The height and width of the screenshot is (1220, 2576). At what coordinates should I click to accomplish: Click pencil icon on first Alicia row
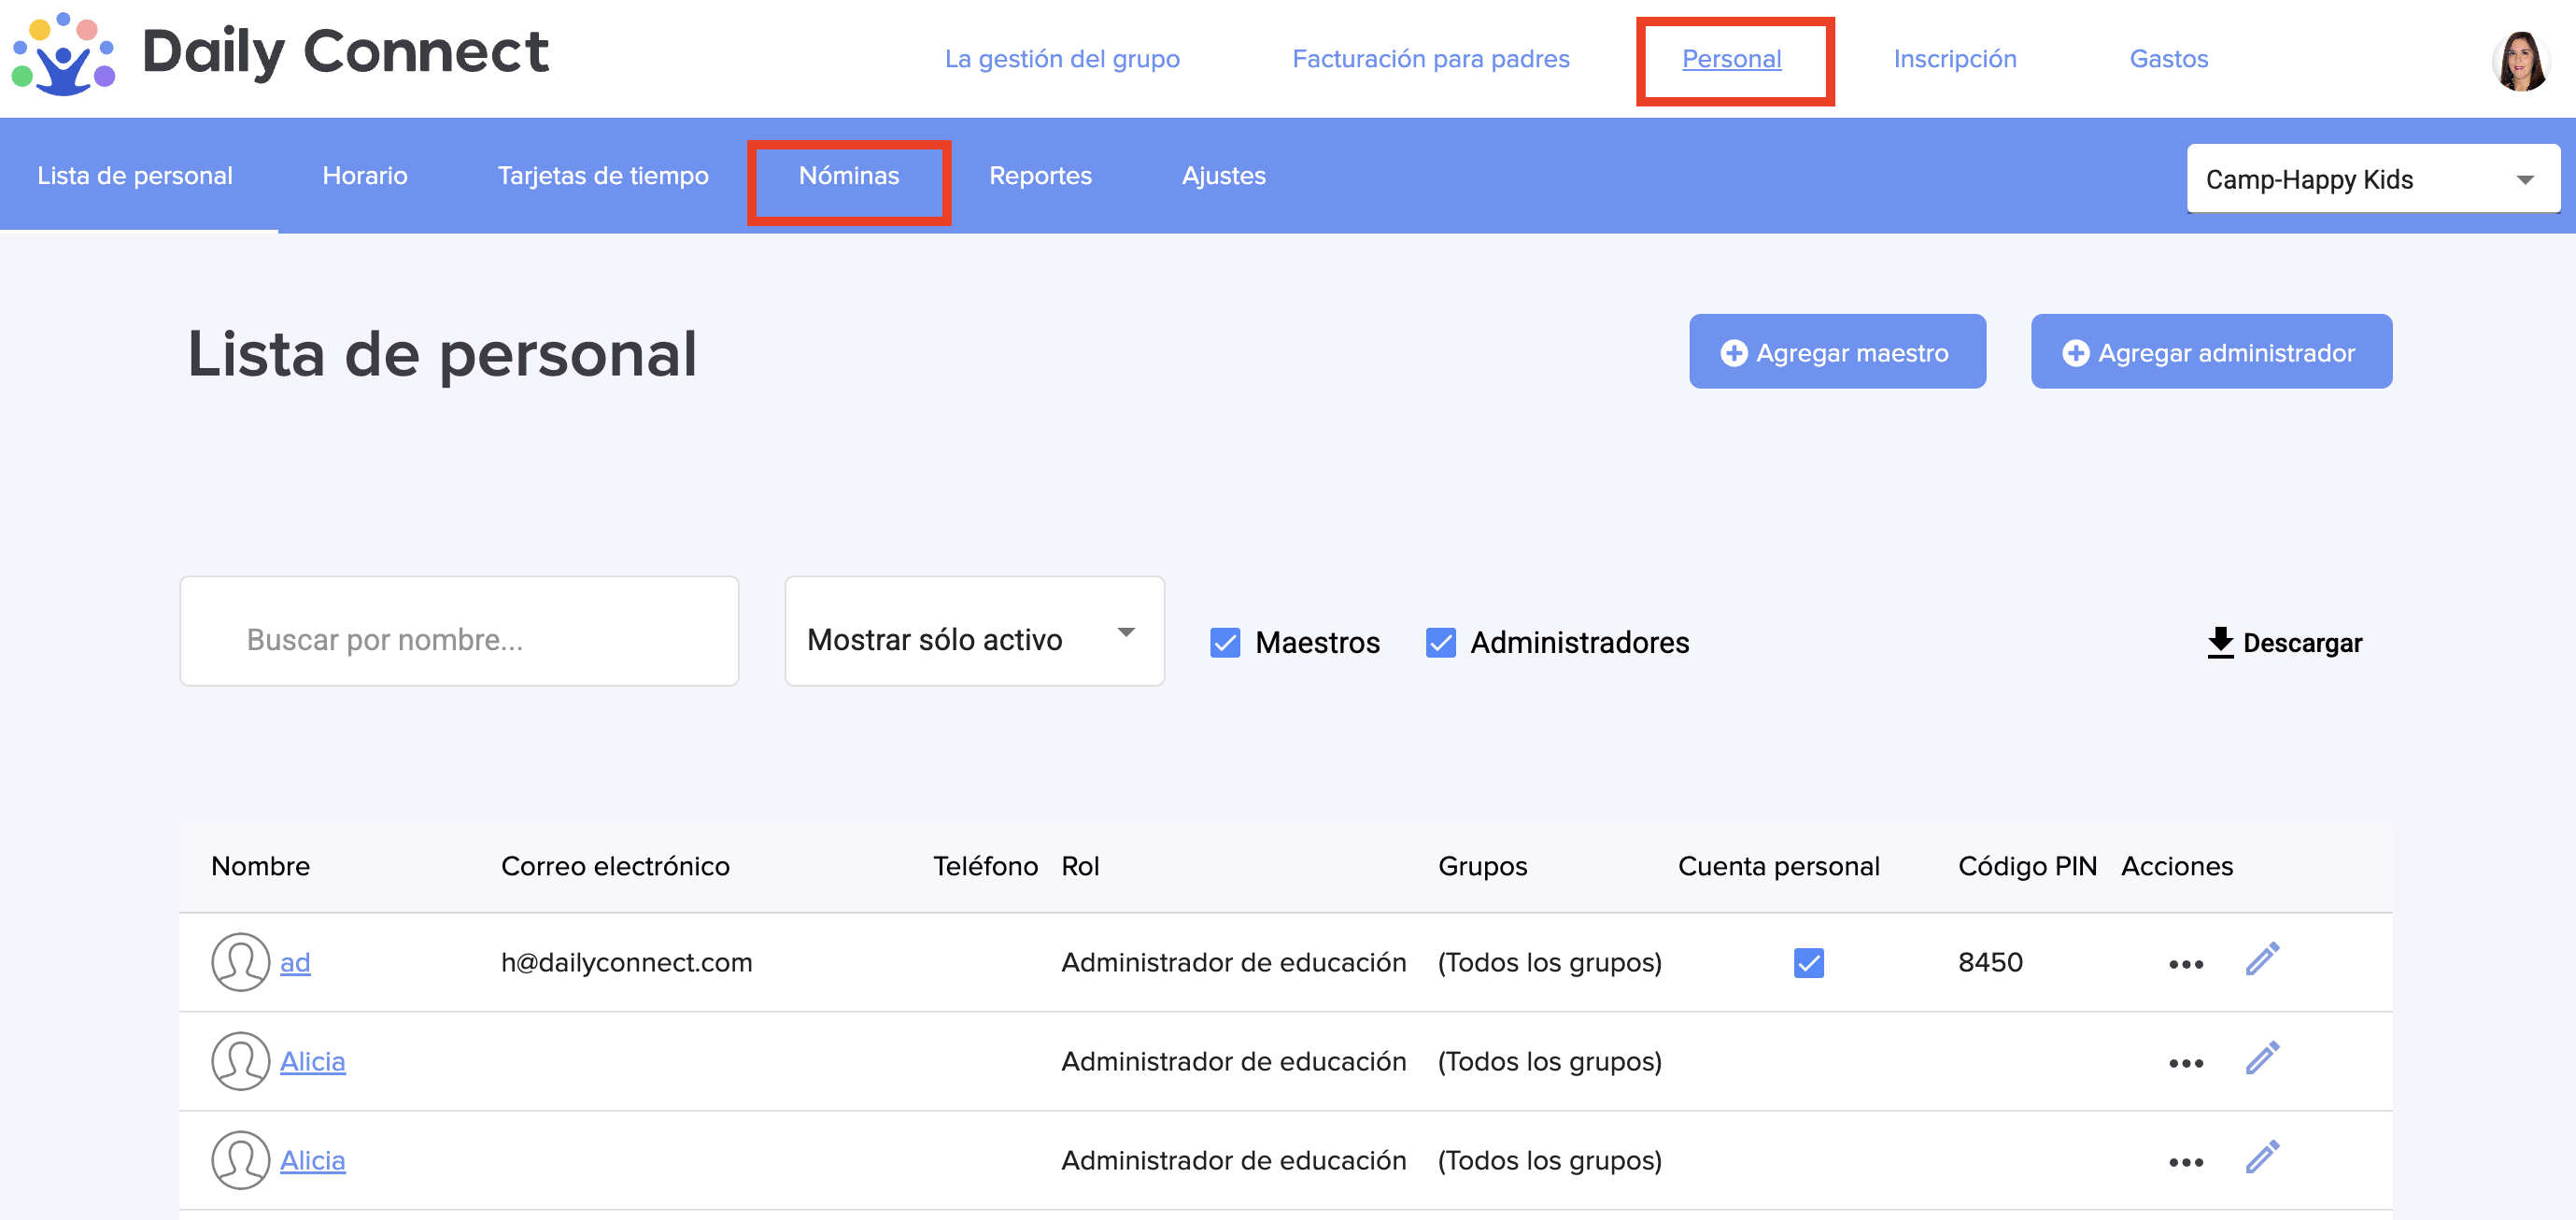[x=2262, y=1059]
